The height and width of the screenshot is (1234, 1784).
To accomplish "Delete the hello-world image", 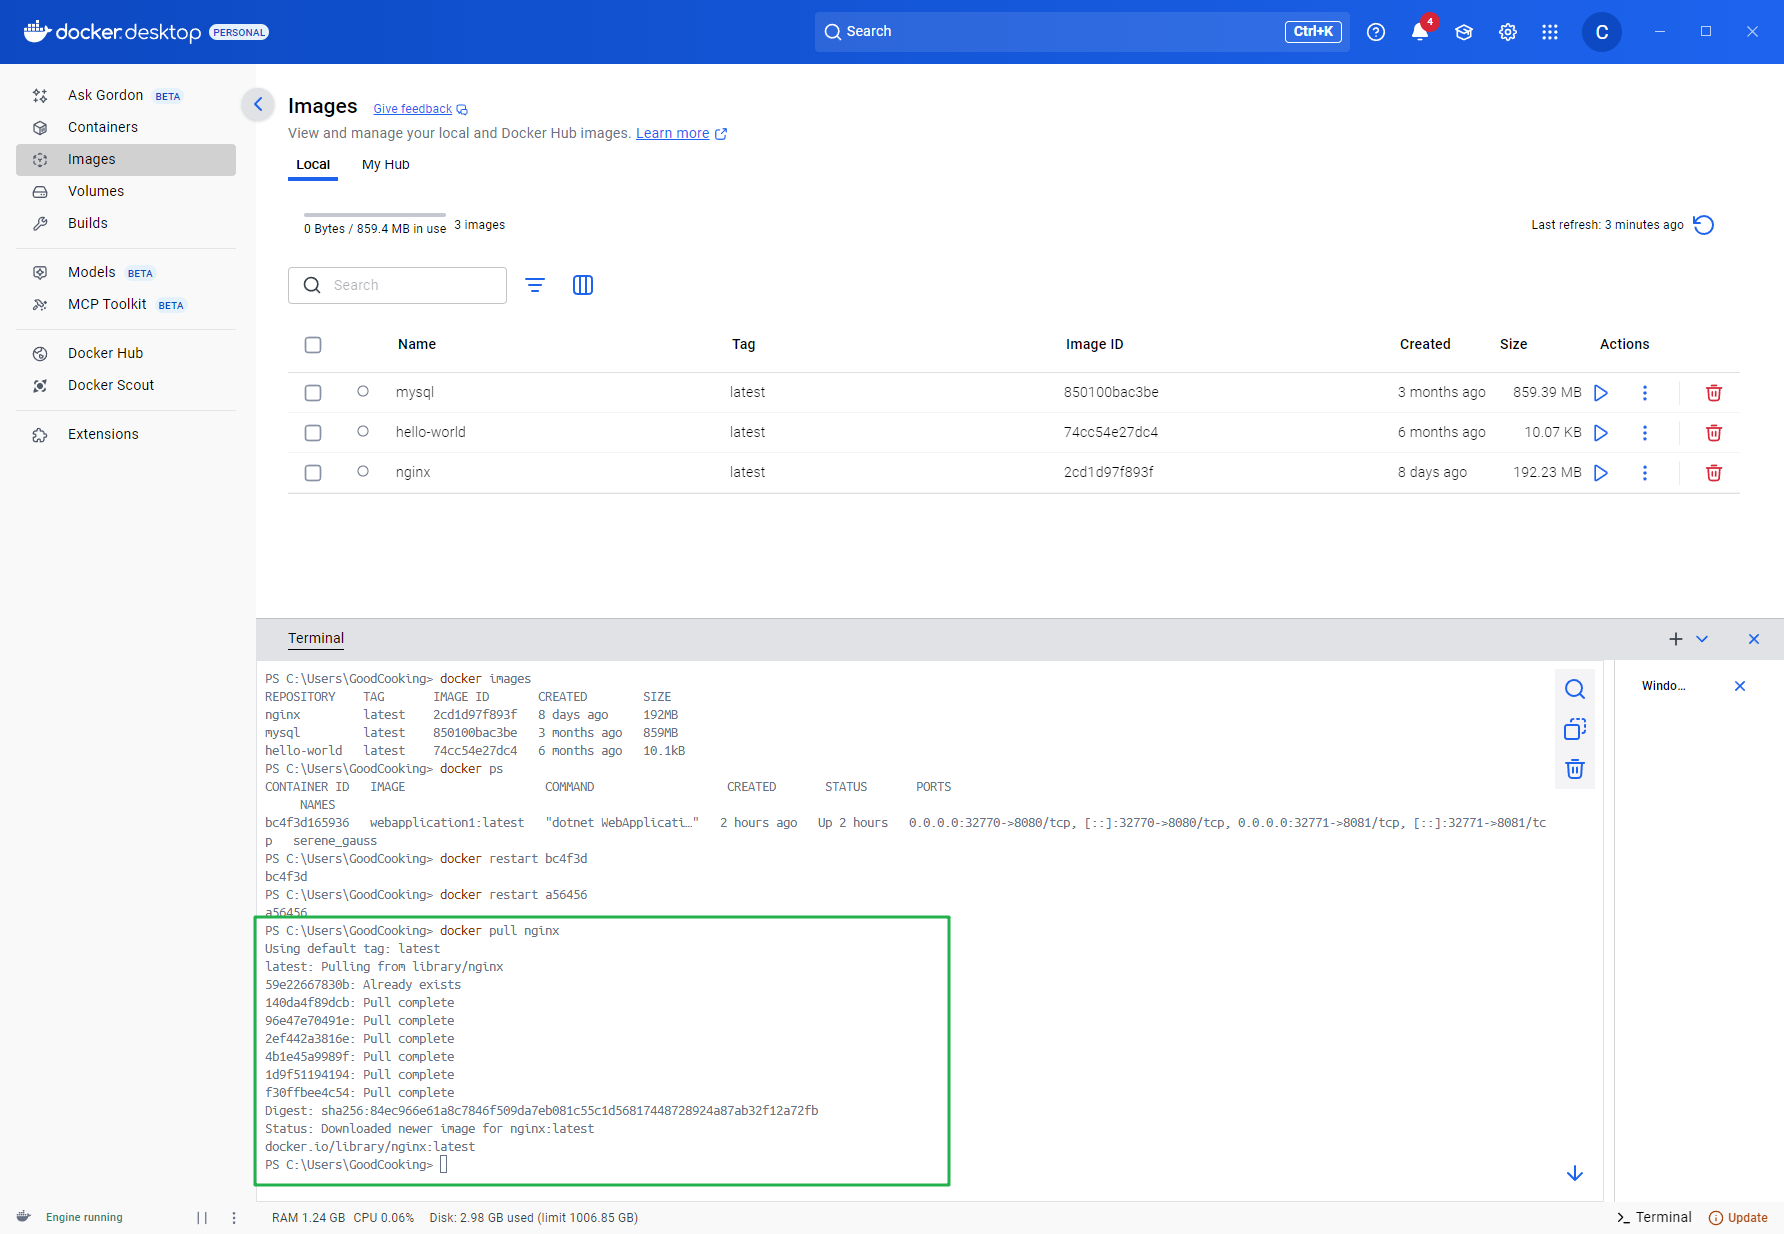I will coord(1714,433).
